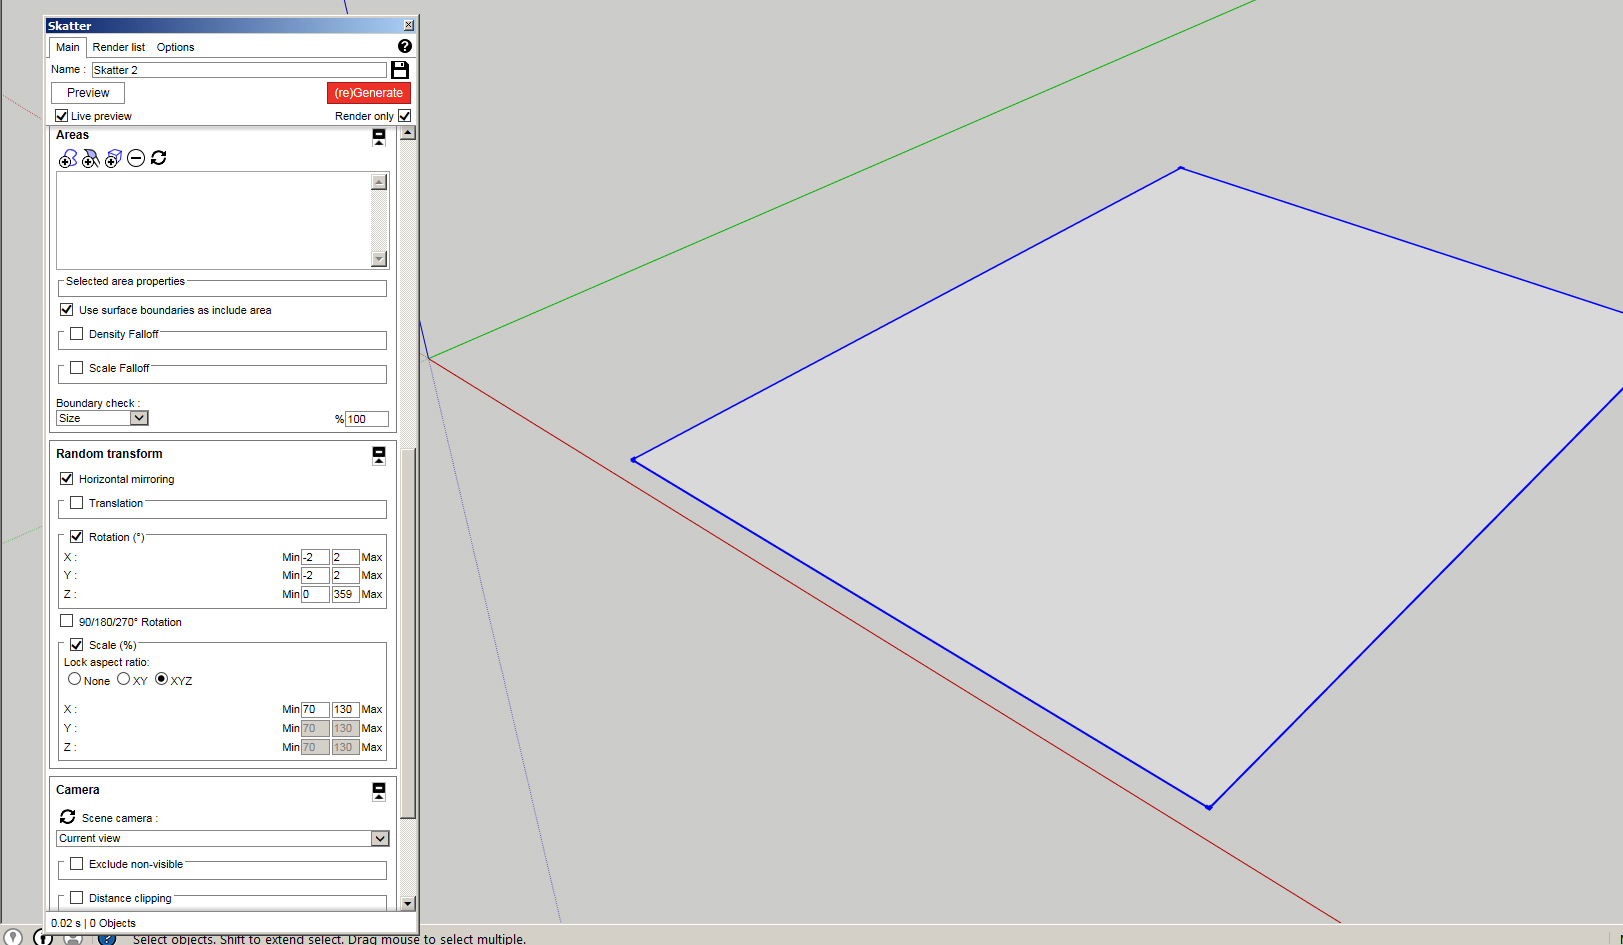Click the Rotation X Min field
Image resolution: width=1623 pixels, height=945 pixels.
(315, 557)
